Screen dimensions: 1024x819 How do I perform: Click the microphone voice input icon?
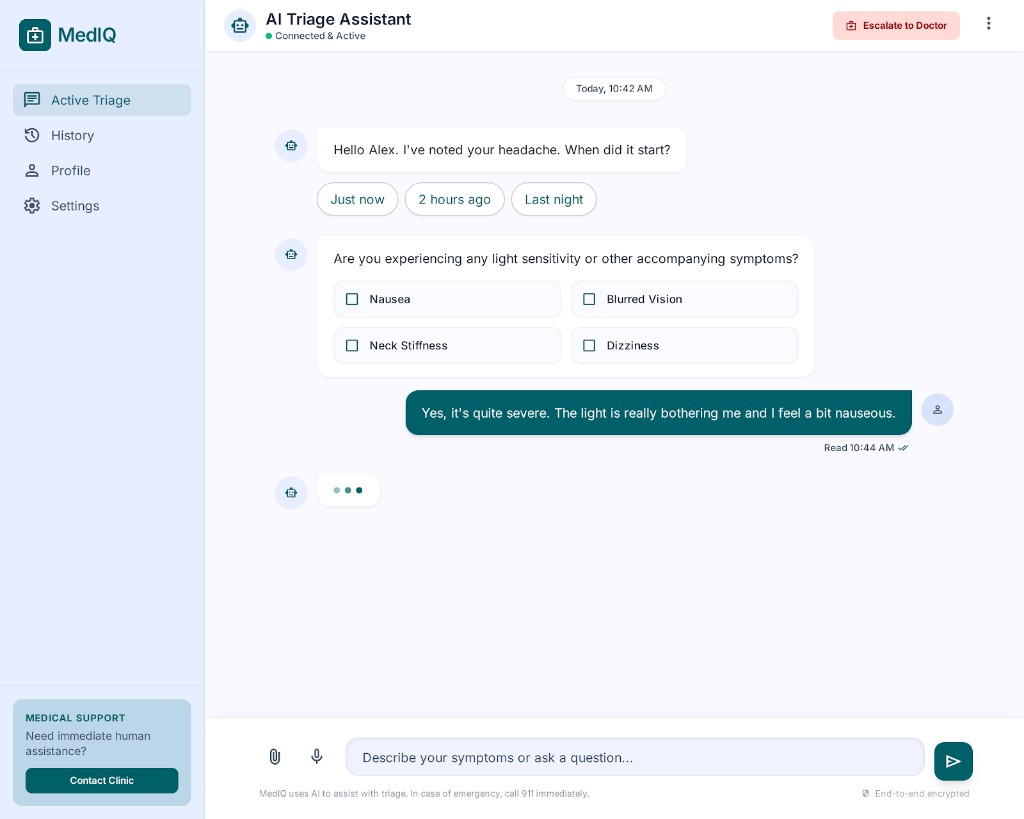pos(317,756)
